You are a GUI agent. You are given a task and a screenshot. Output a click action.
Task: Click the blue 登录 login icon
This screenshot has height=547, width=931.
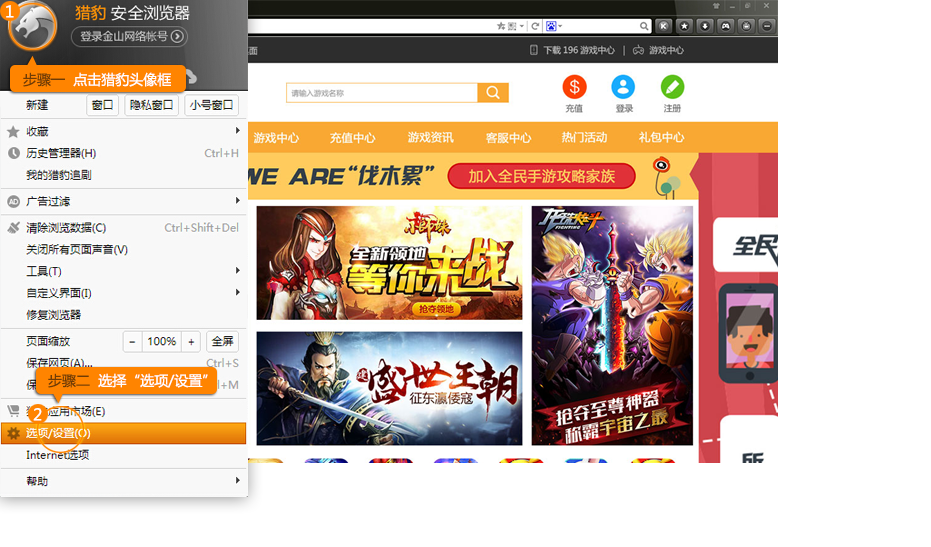tap(623, 87)
